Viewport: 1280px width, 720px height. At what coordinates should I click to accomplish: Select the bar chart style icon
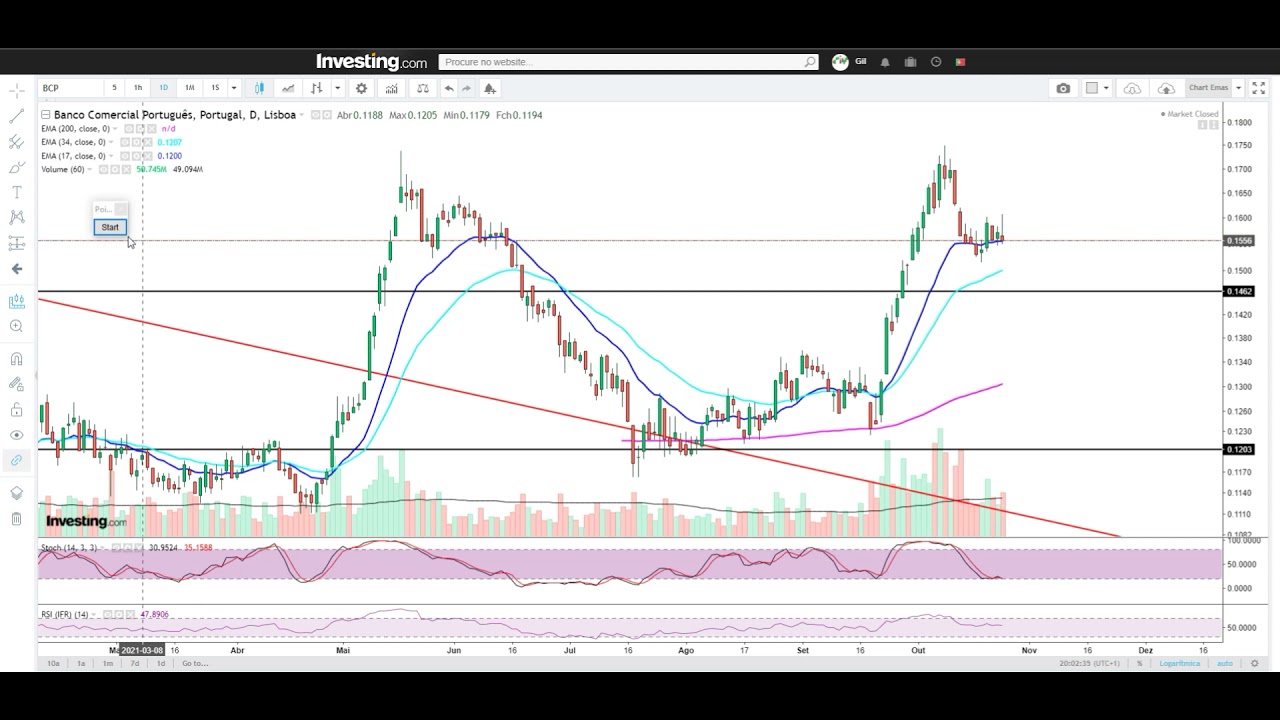tap(316, 88)
